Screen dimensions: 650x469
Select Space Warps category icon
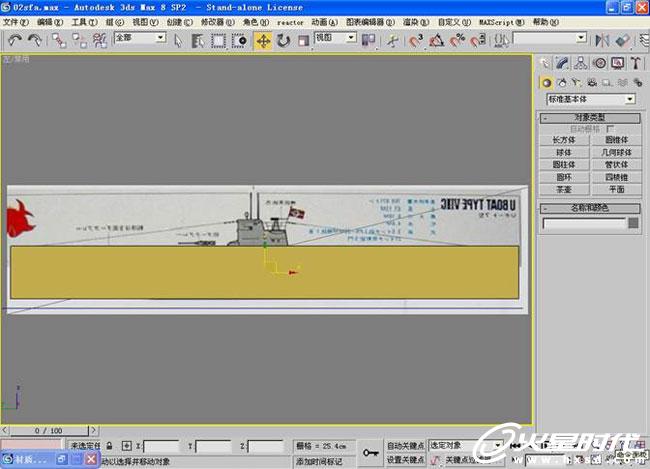pos(622,83)
